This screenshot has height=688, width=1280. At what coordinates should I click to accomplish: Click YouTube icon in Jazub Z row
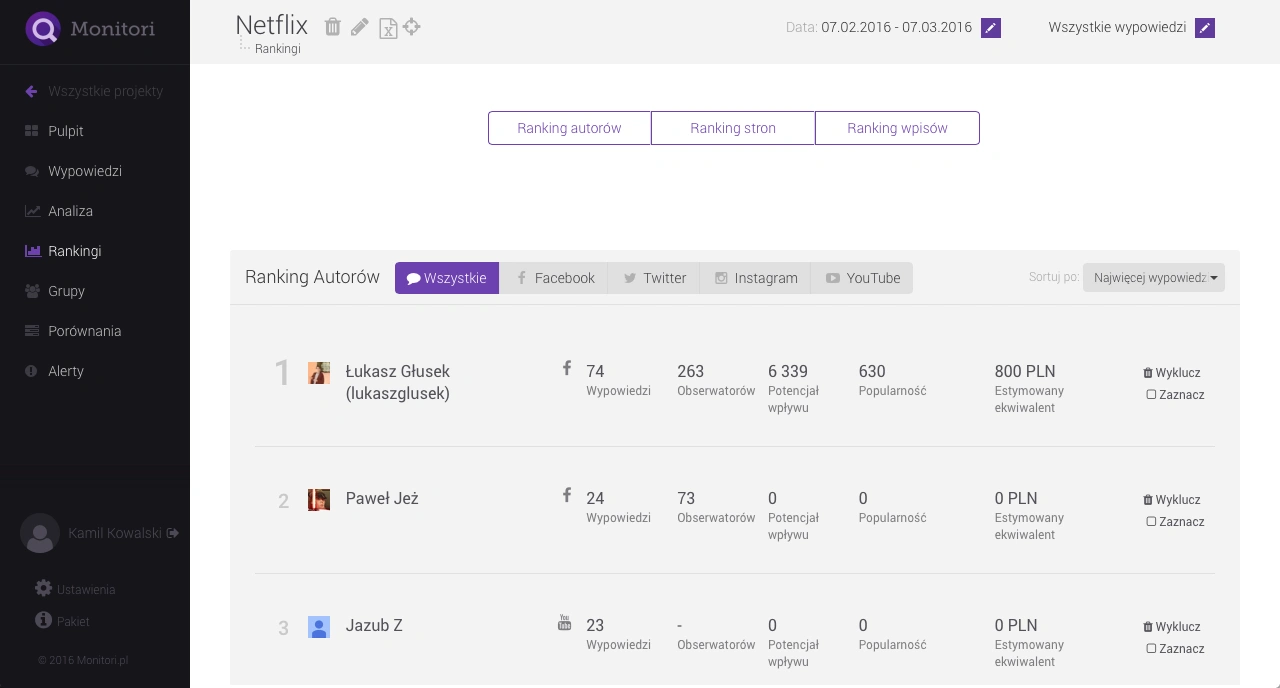pos(564,623)
